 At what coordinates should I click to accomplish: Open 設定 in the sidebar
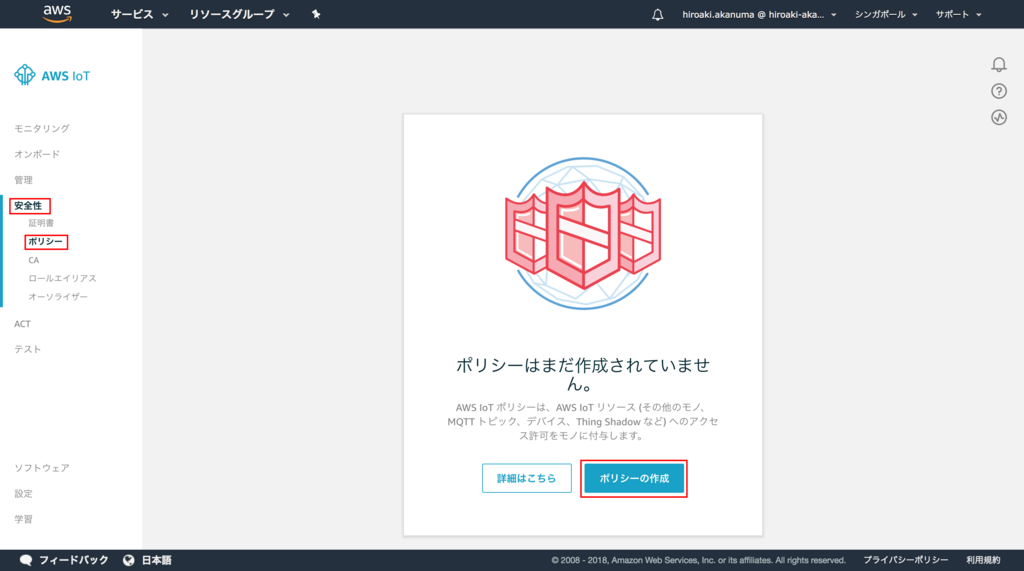click(24, 493)
